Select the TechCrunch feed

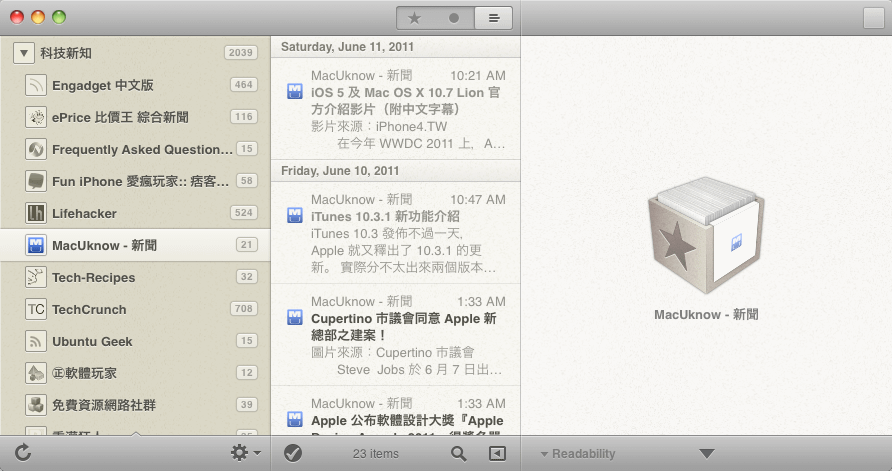click(135, 309)
